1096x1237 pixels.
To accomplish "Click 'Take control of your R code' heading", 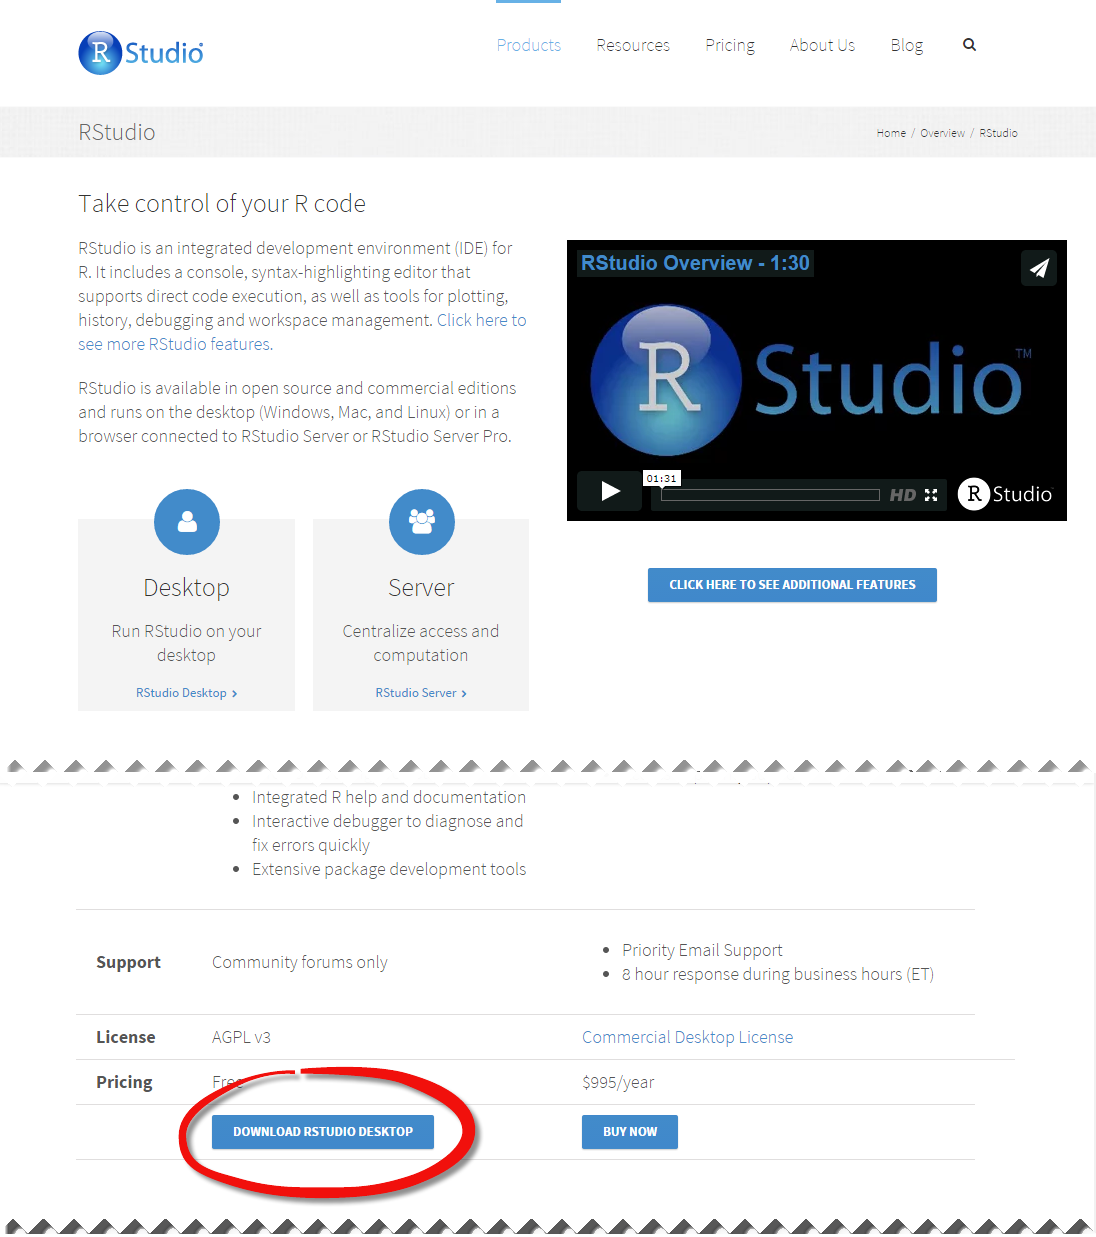I will click(x=222, y=204).
